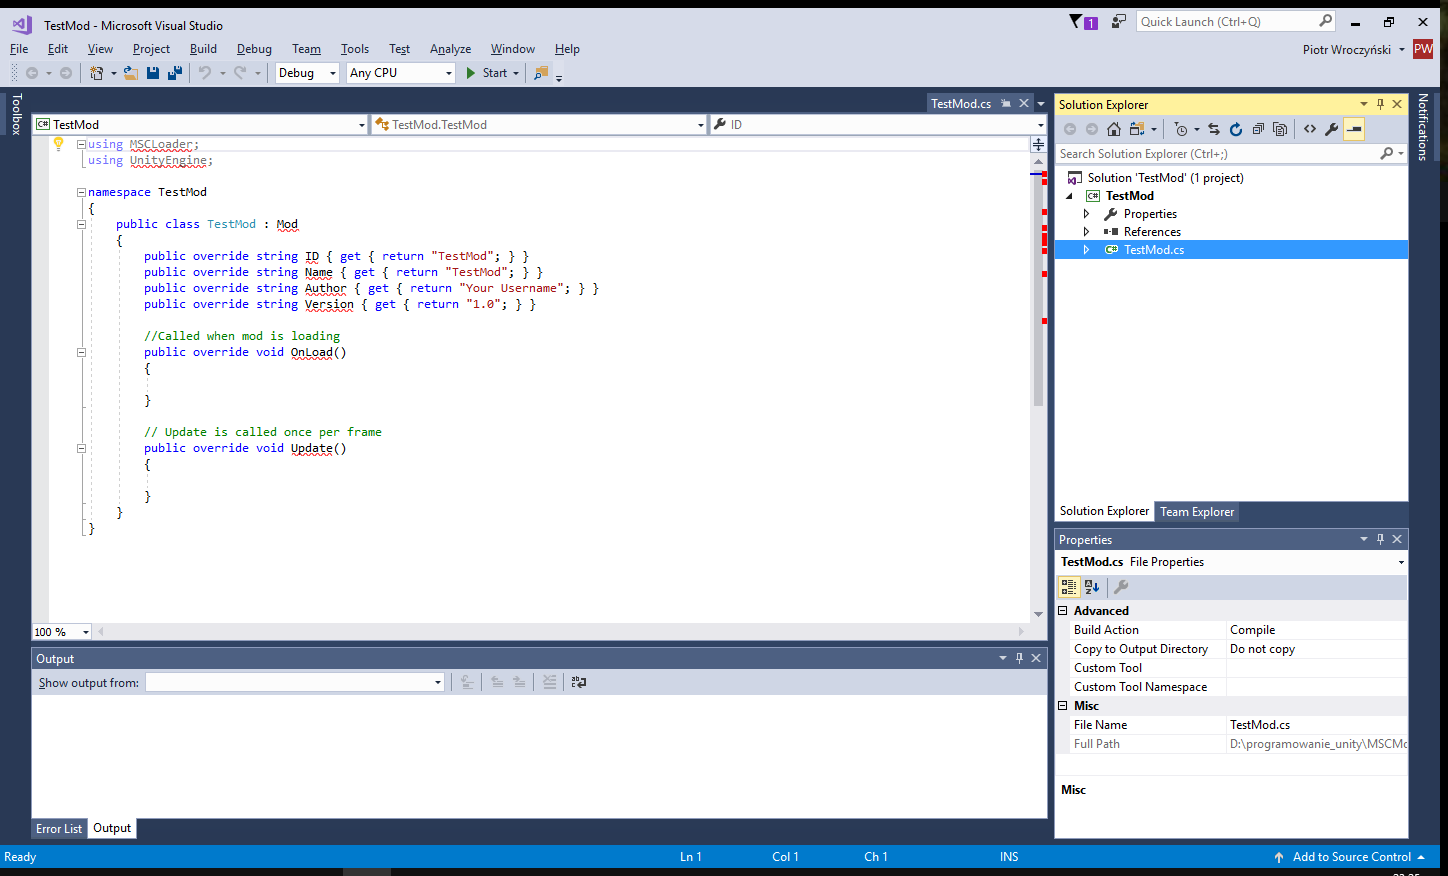Switch to the Error List tab
The height and width of the screenshot is (876, 1448).
pyautogui.click(x=59, y=829)
